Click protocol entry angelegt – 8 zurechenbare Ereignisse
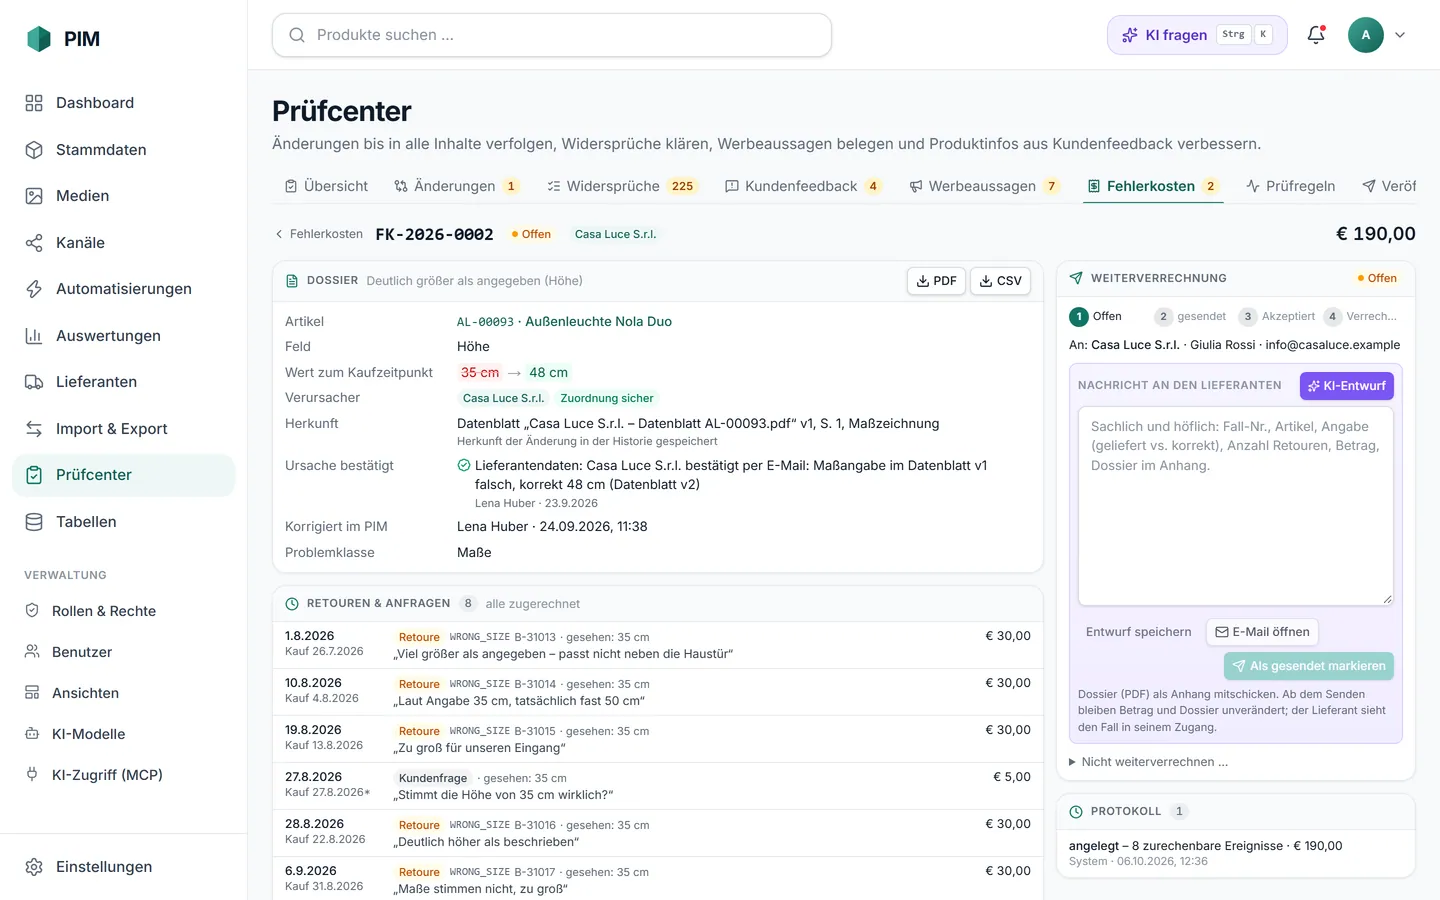Viewport: 1440px width, 900px height. coord(1236,853)
